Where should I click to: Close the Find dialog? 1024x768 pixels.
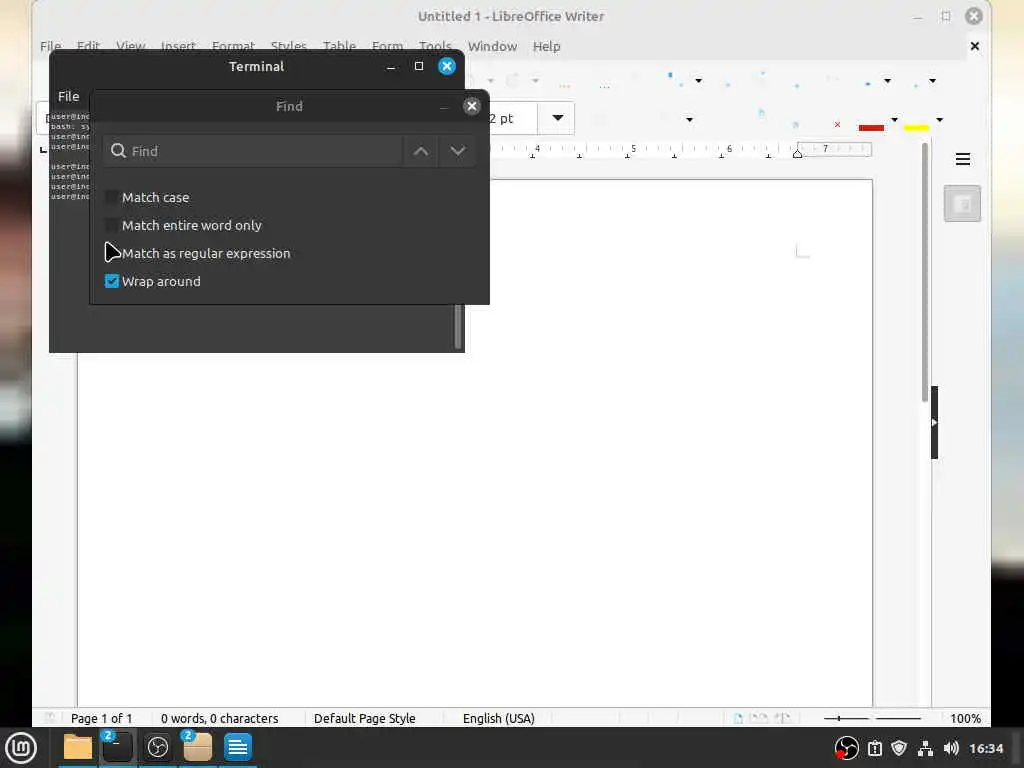(472, 106)
